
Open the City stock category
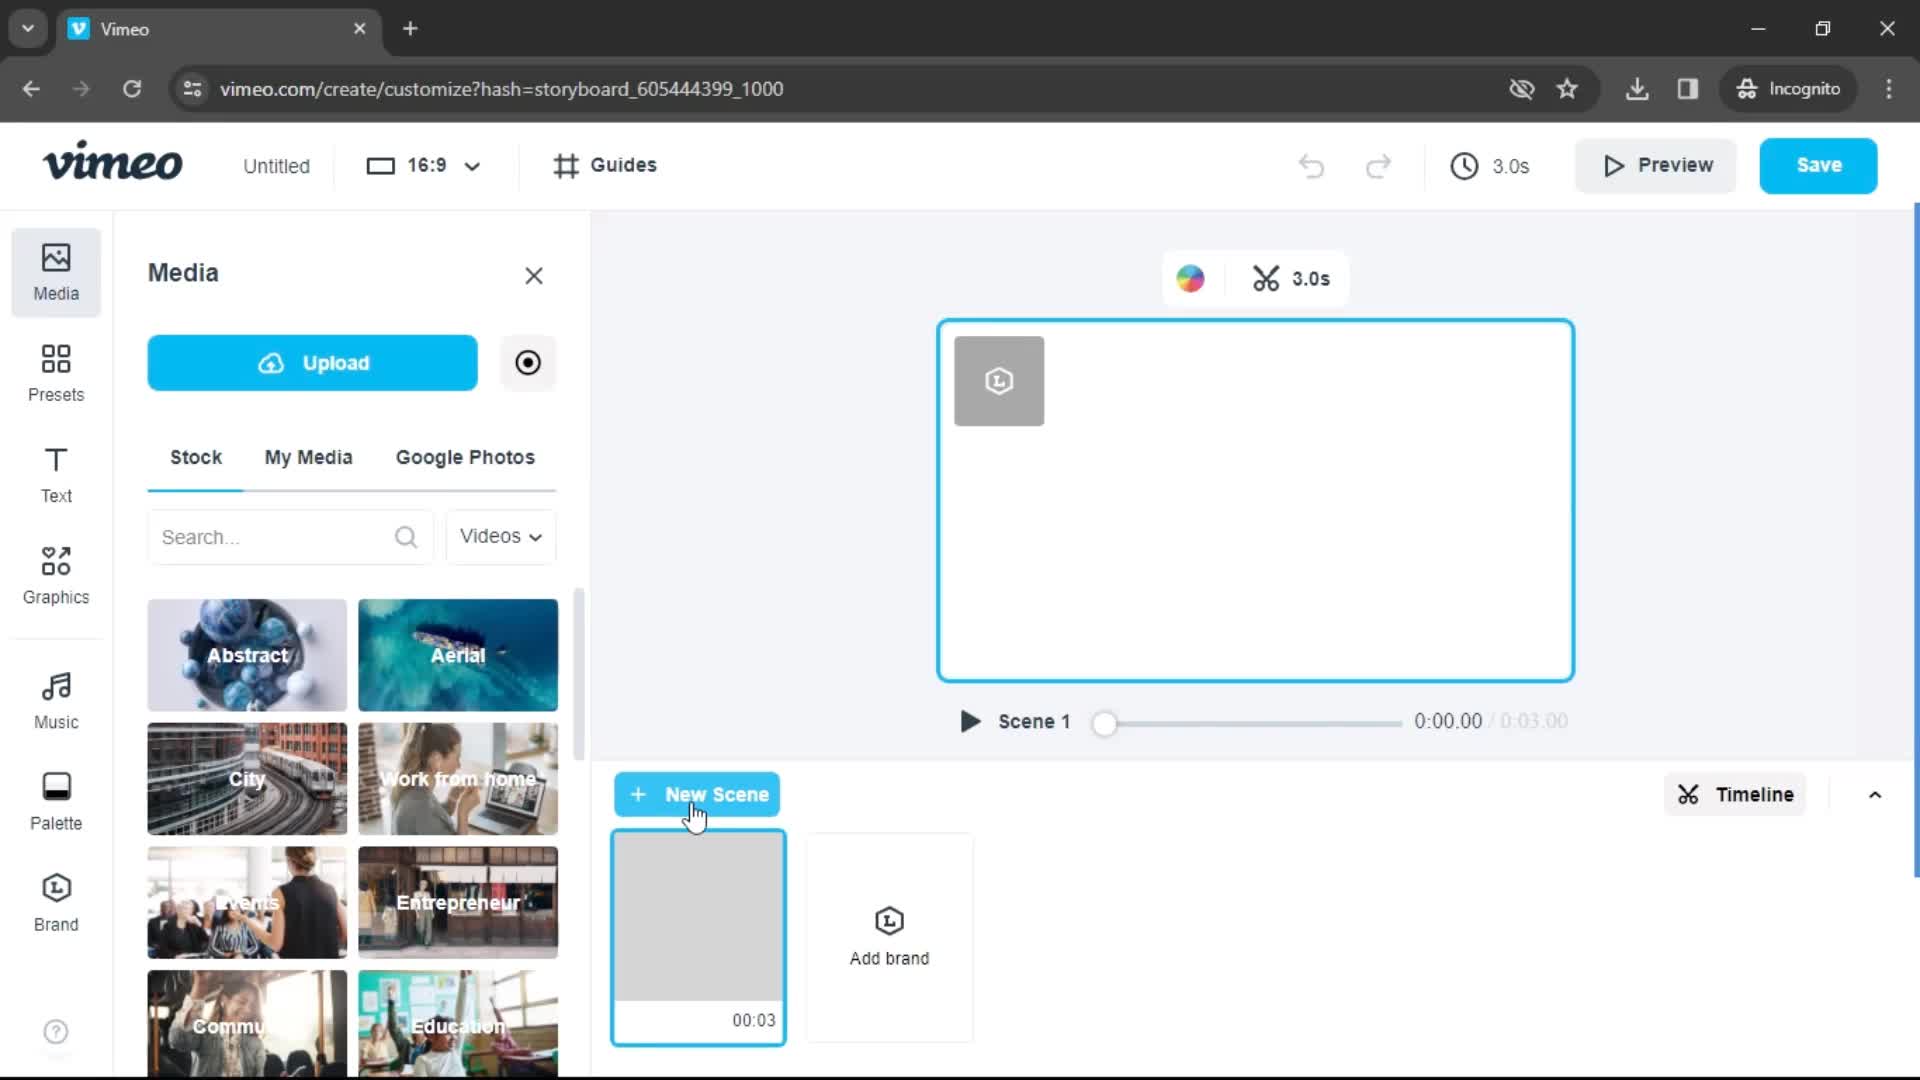point(247,779)
